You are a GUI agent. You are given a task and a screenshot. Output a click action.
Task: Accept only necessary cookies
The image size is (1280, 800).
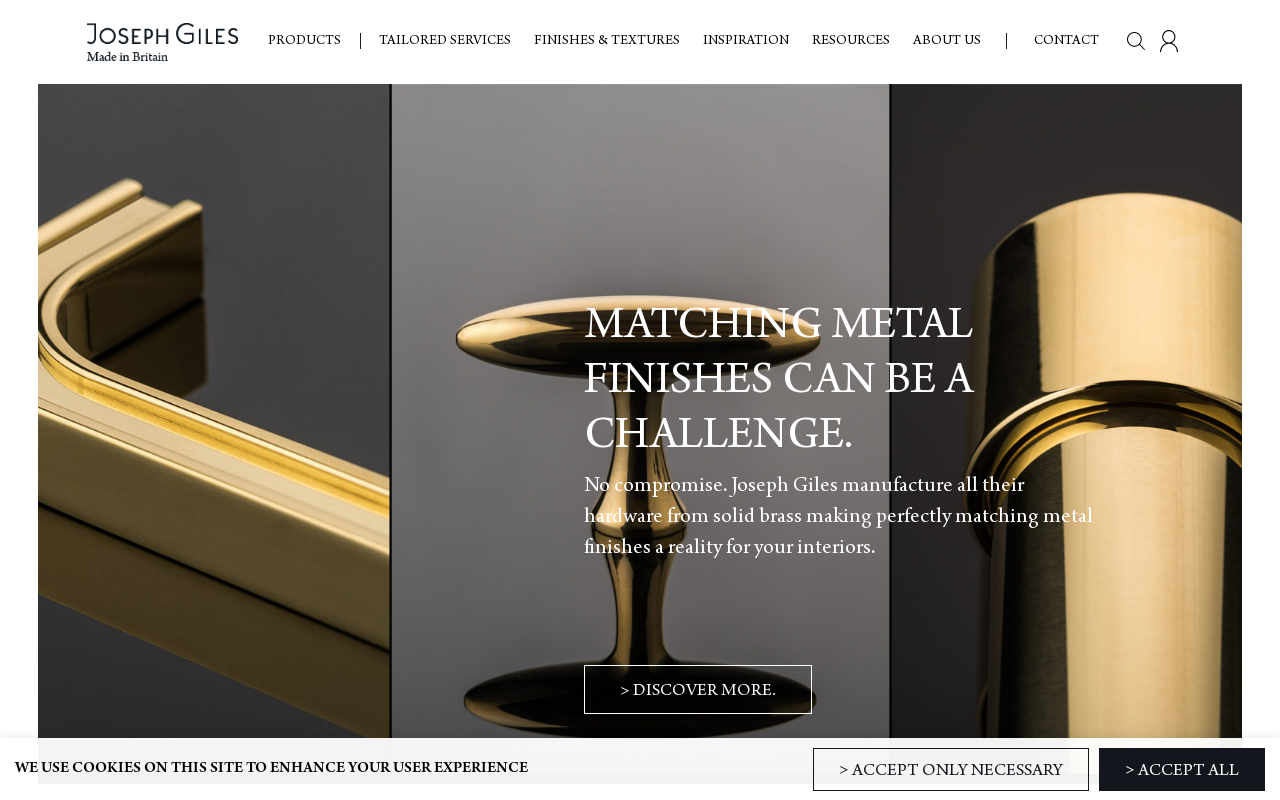[x=951, y=770]
